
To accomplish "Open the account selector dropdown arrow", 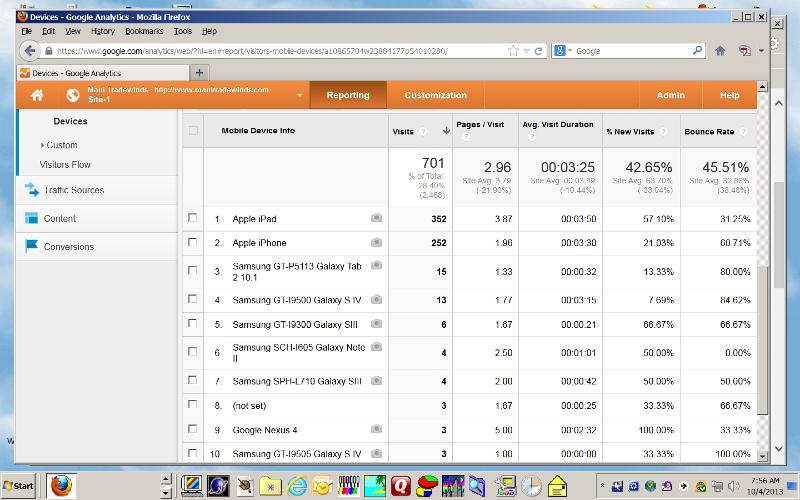I will (x=299, y=95).
